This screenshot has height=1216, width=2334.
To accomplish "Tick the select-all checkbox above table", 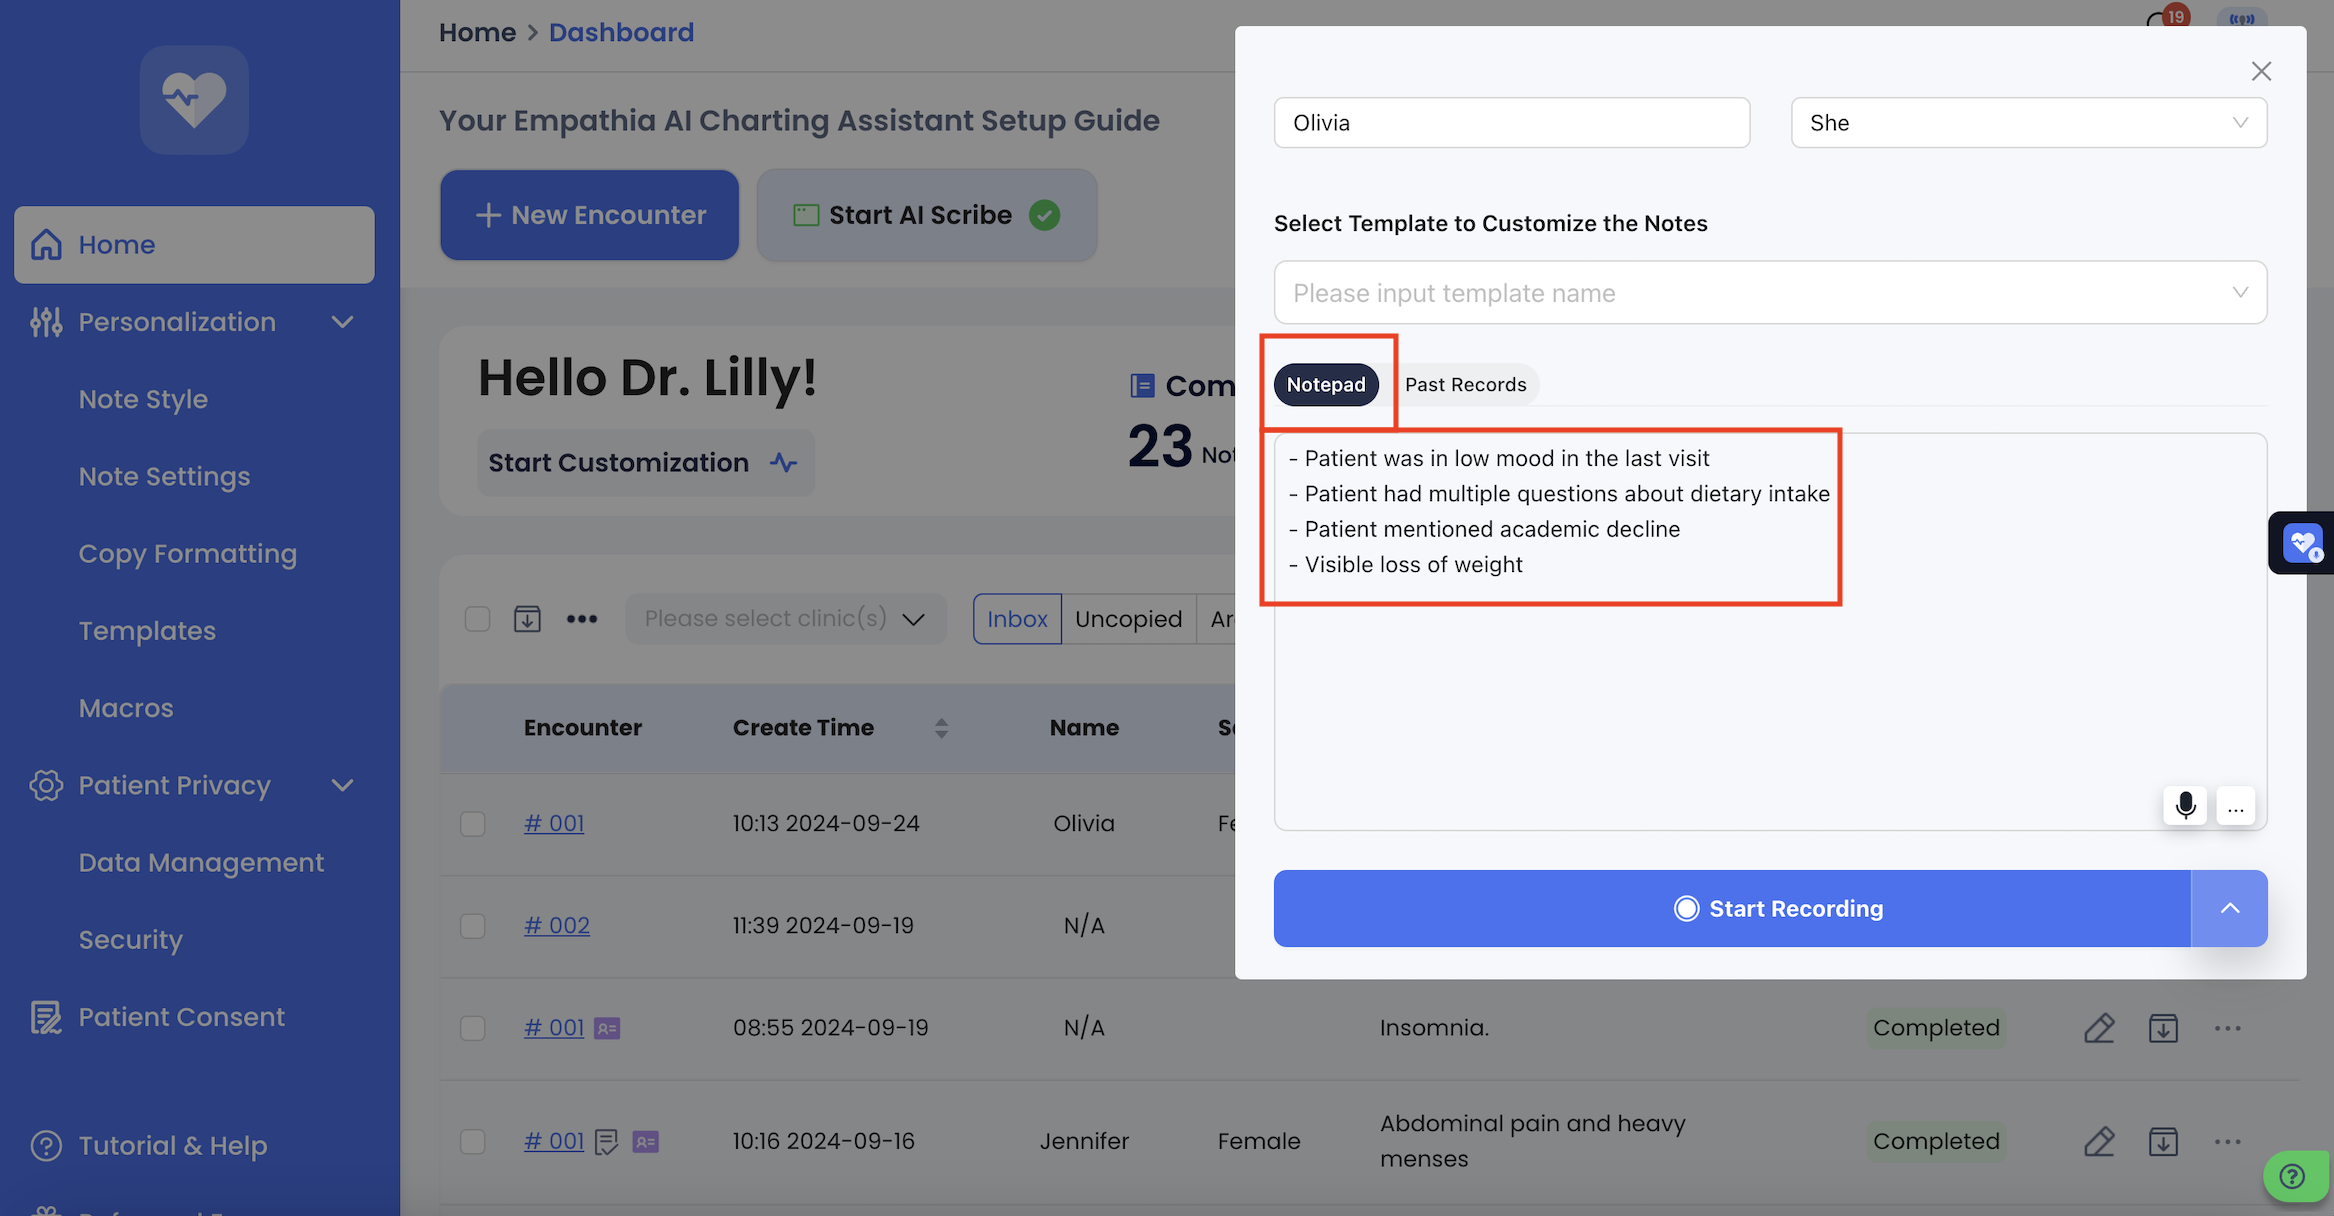I will coord(477,619).
